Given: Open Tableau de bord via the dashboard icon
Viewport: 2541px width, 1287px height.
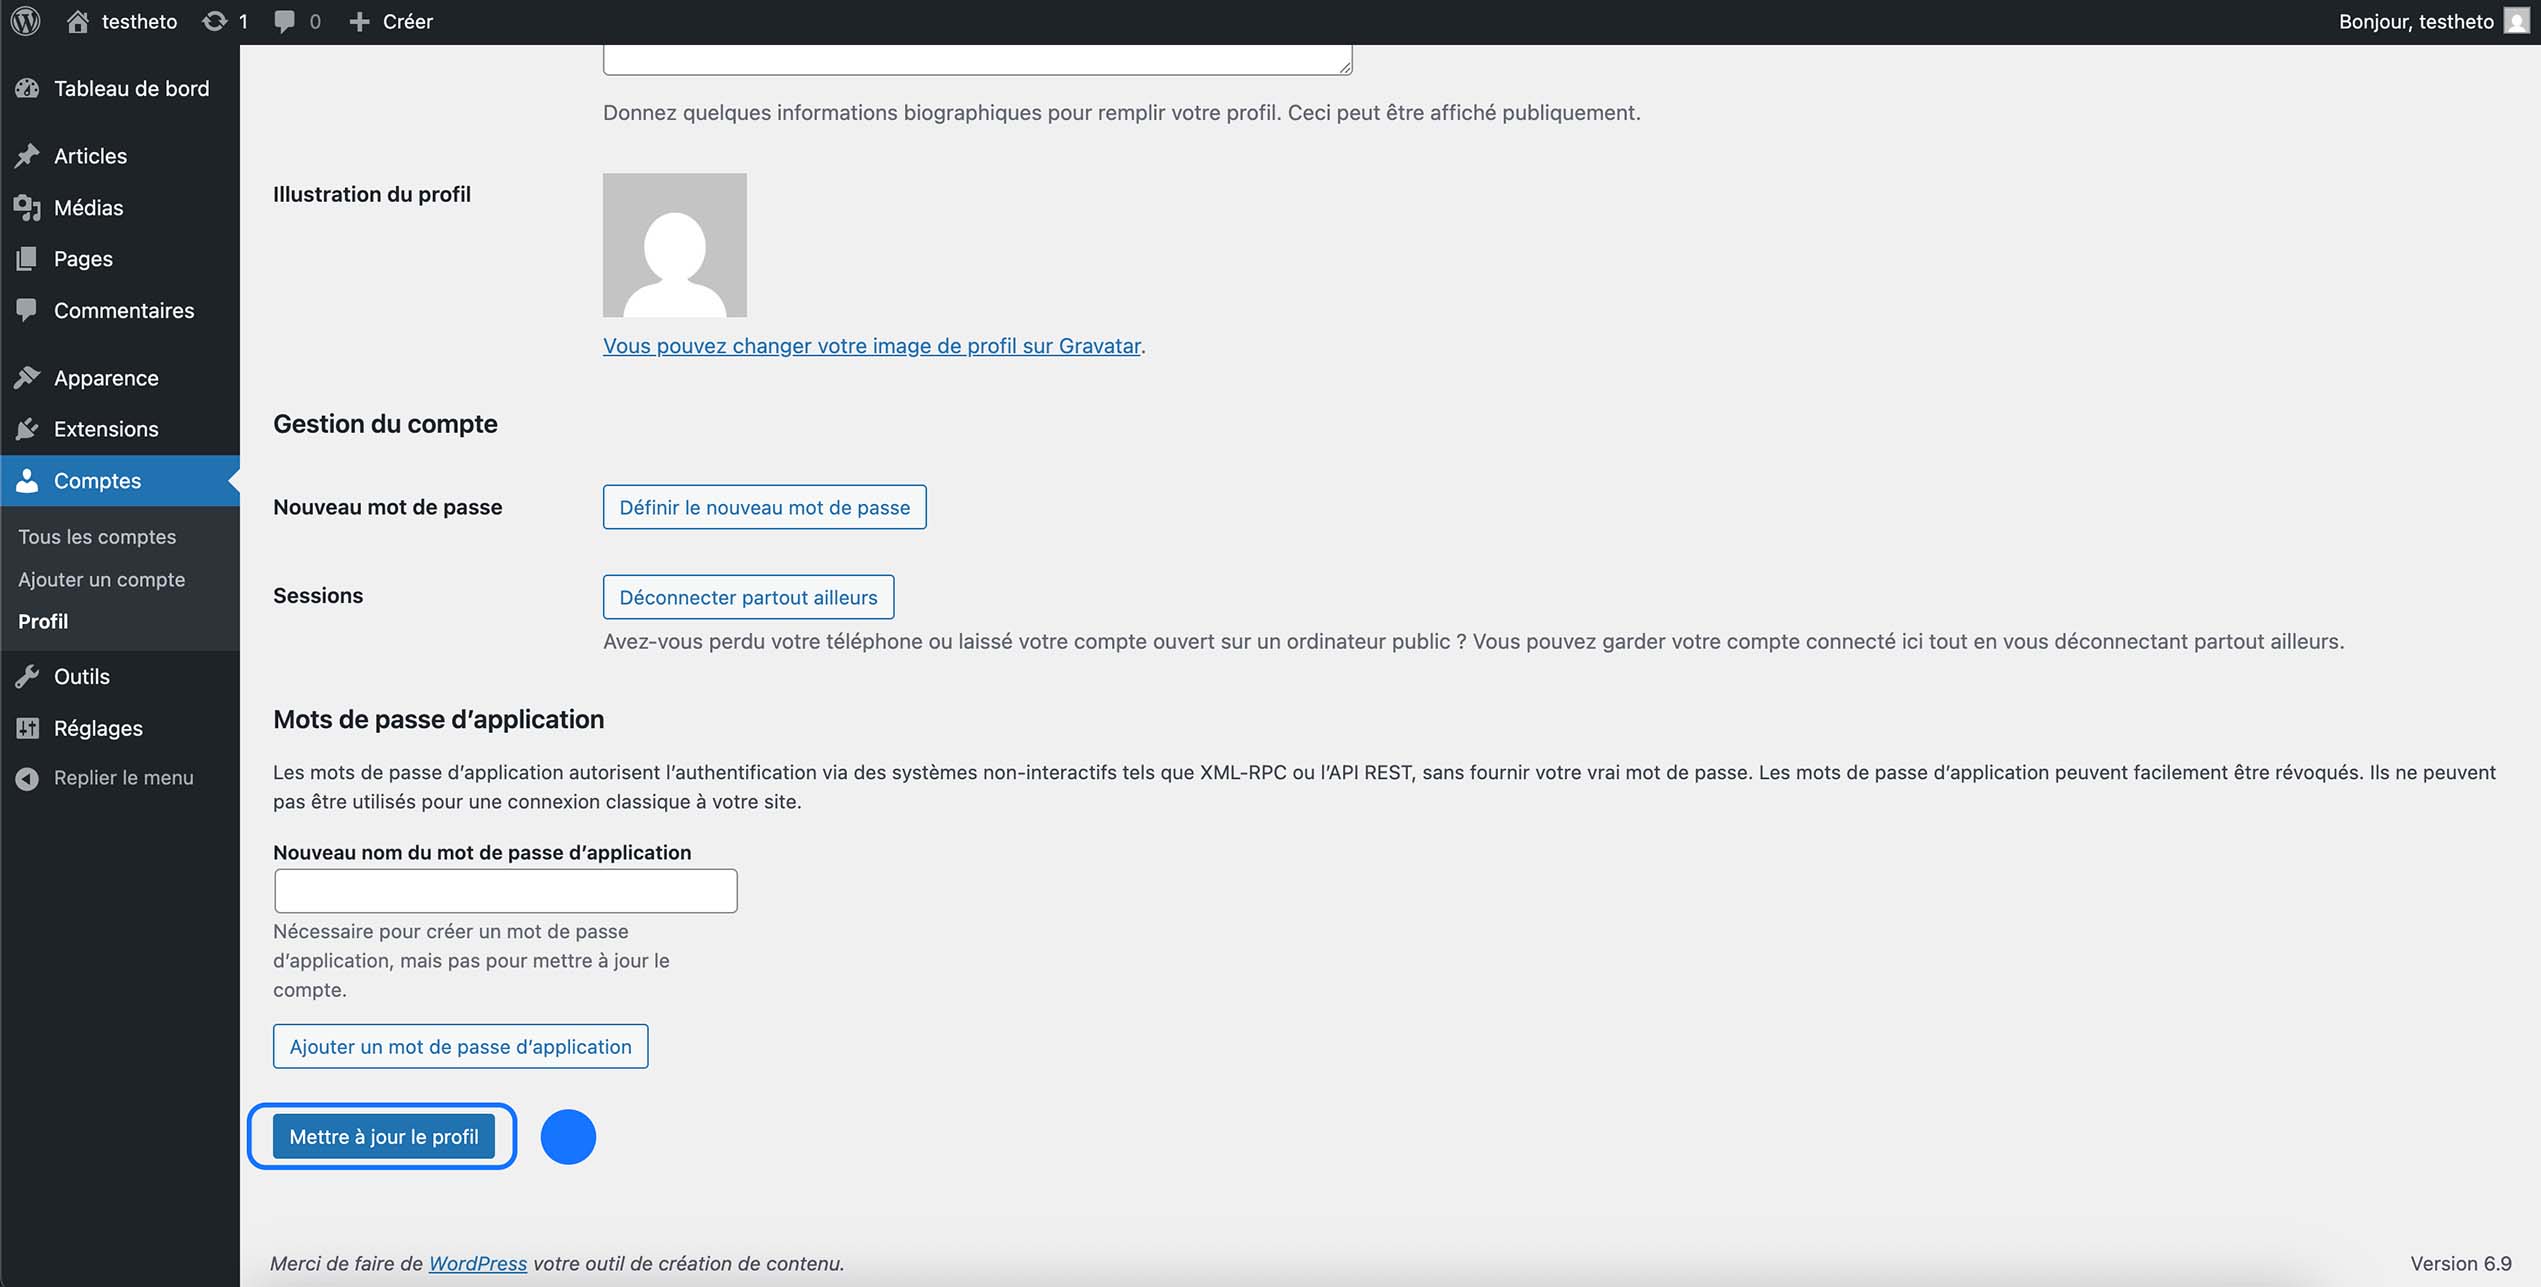Looking at the screenshot, I should tap(27, 88).
